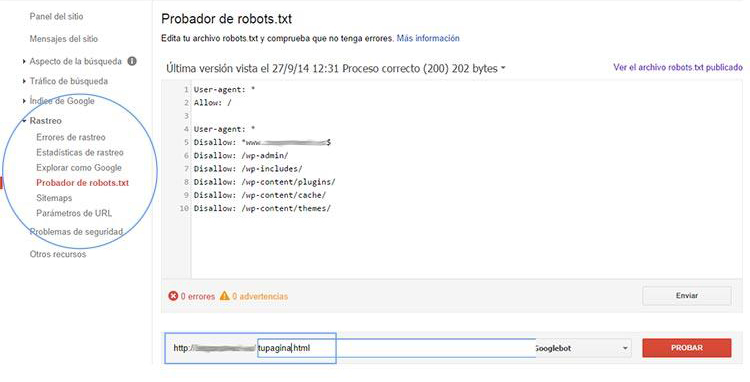Image resolution: width=750 pixels, height=382 pixels.
Task: Open the Última versión vista dropdown
Action: 336,68
